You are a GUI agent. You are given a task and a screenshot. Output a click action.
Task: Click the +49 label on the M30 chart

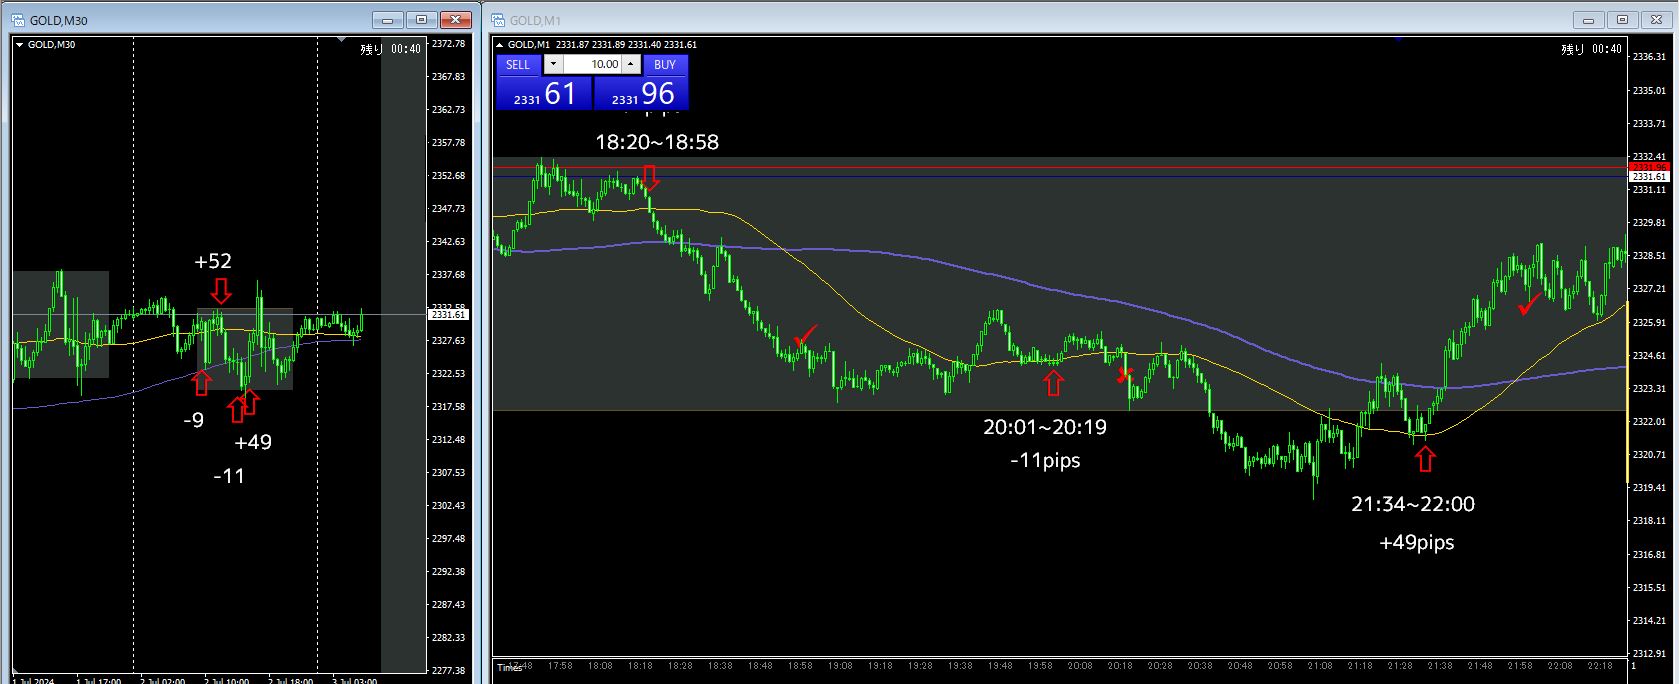253,442
